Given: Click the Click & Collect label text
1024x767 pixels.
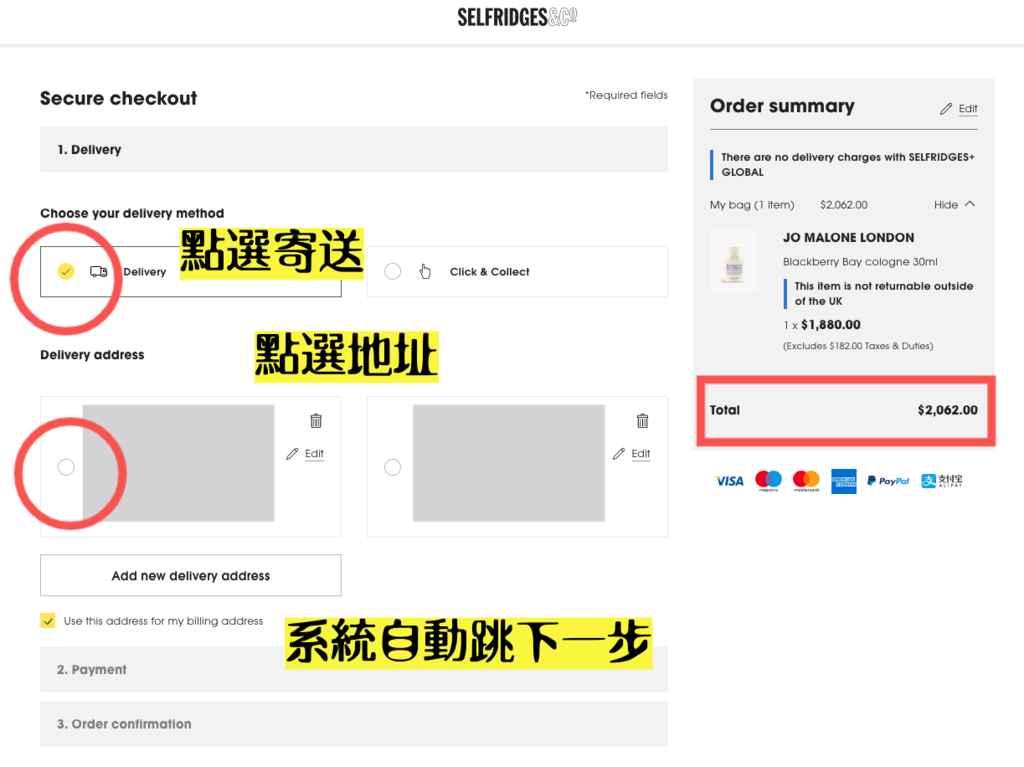Looking at the screenshot, I should 490,272.
